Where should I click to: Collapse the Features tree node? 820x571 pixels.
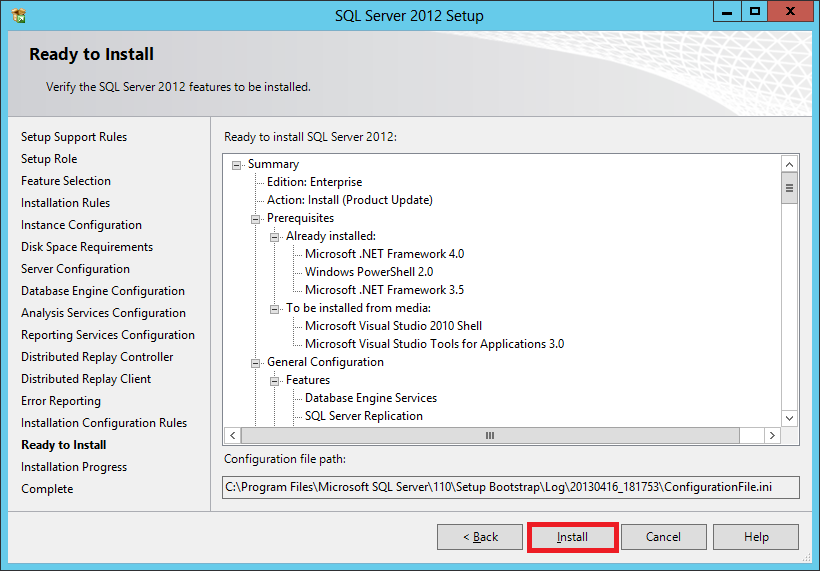coord(275,381)
